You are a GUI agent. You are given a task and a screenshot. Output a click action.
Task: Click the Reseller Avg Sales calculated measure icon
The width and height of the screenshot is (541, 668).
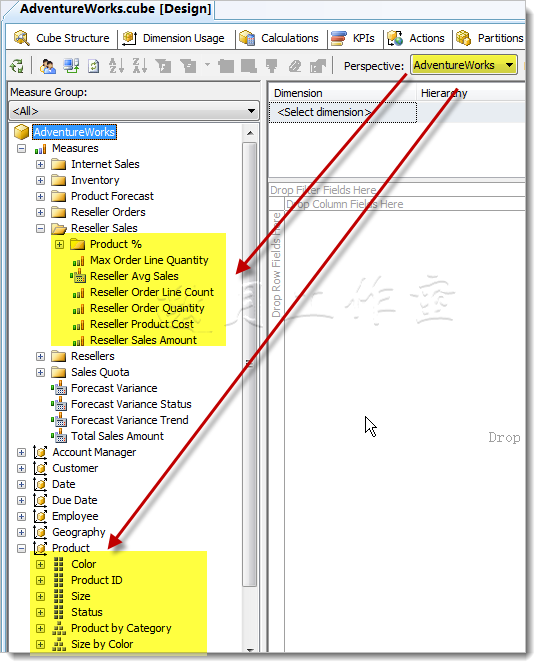pyautogui.click(x=78, y=276)
